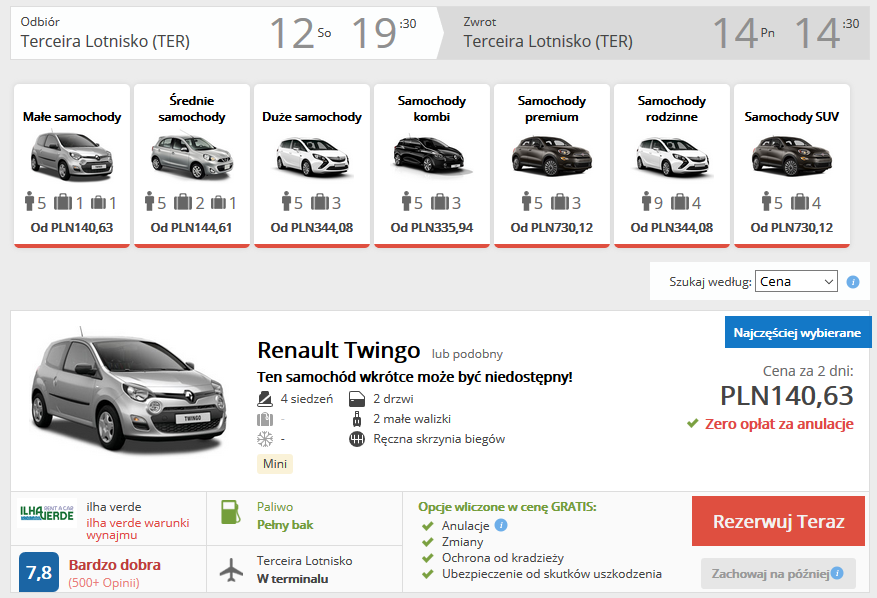Click the Ochrona od kradzieży item
This screenshot has width=877, height=598.
coord(503,558)
